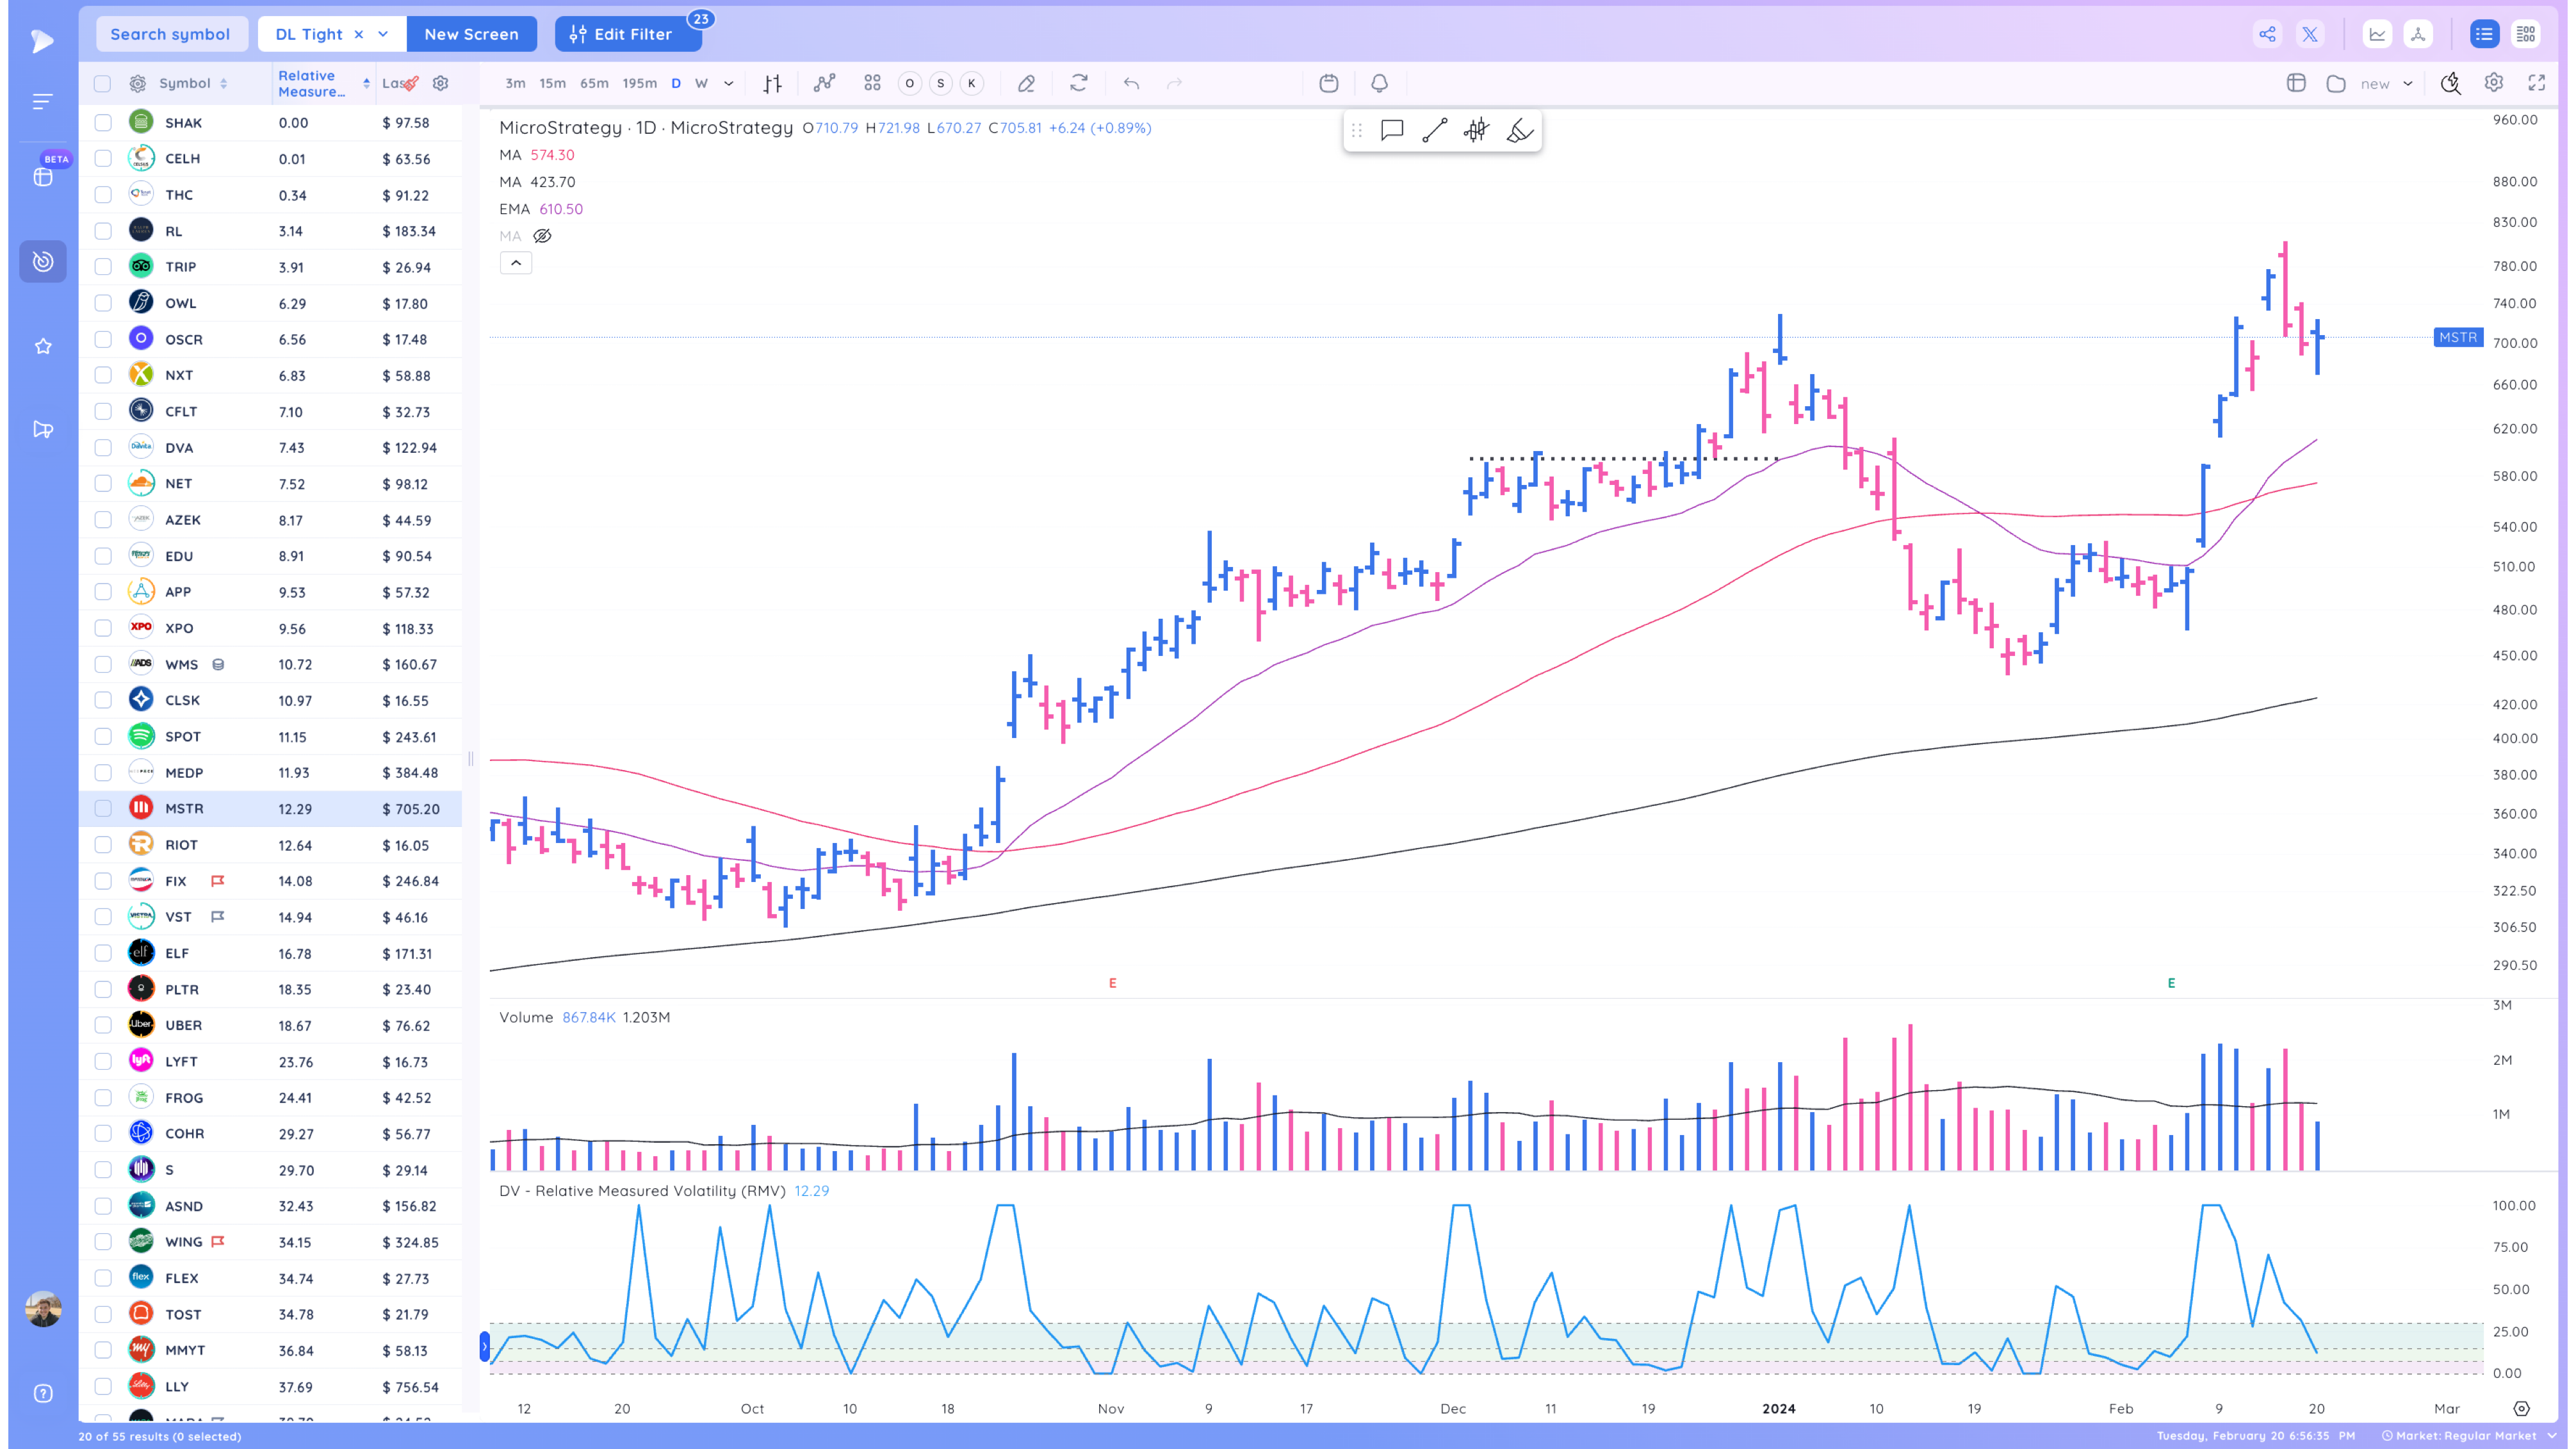Select the daily D timeframe
The image size is (2576, 1449).
(676, 83)
